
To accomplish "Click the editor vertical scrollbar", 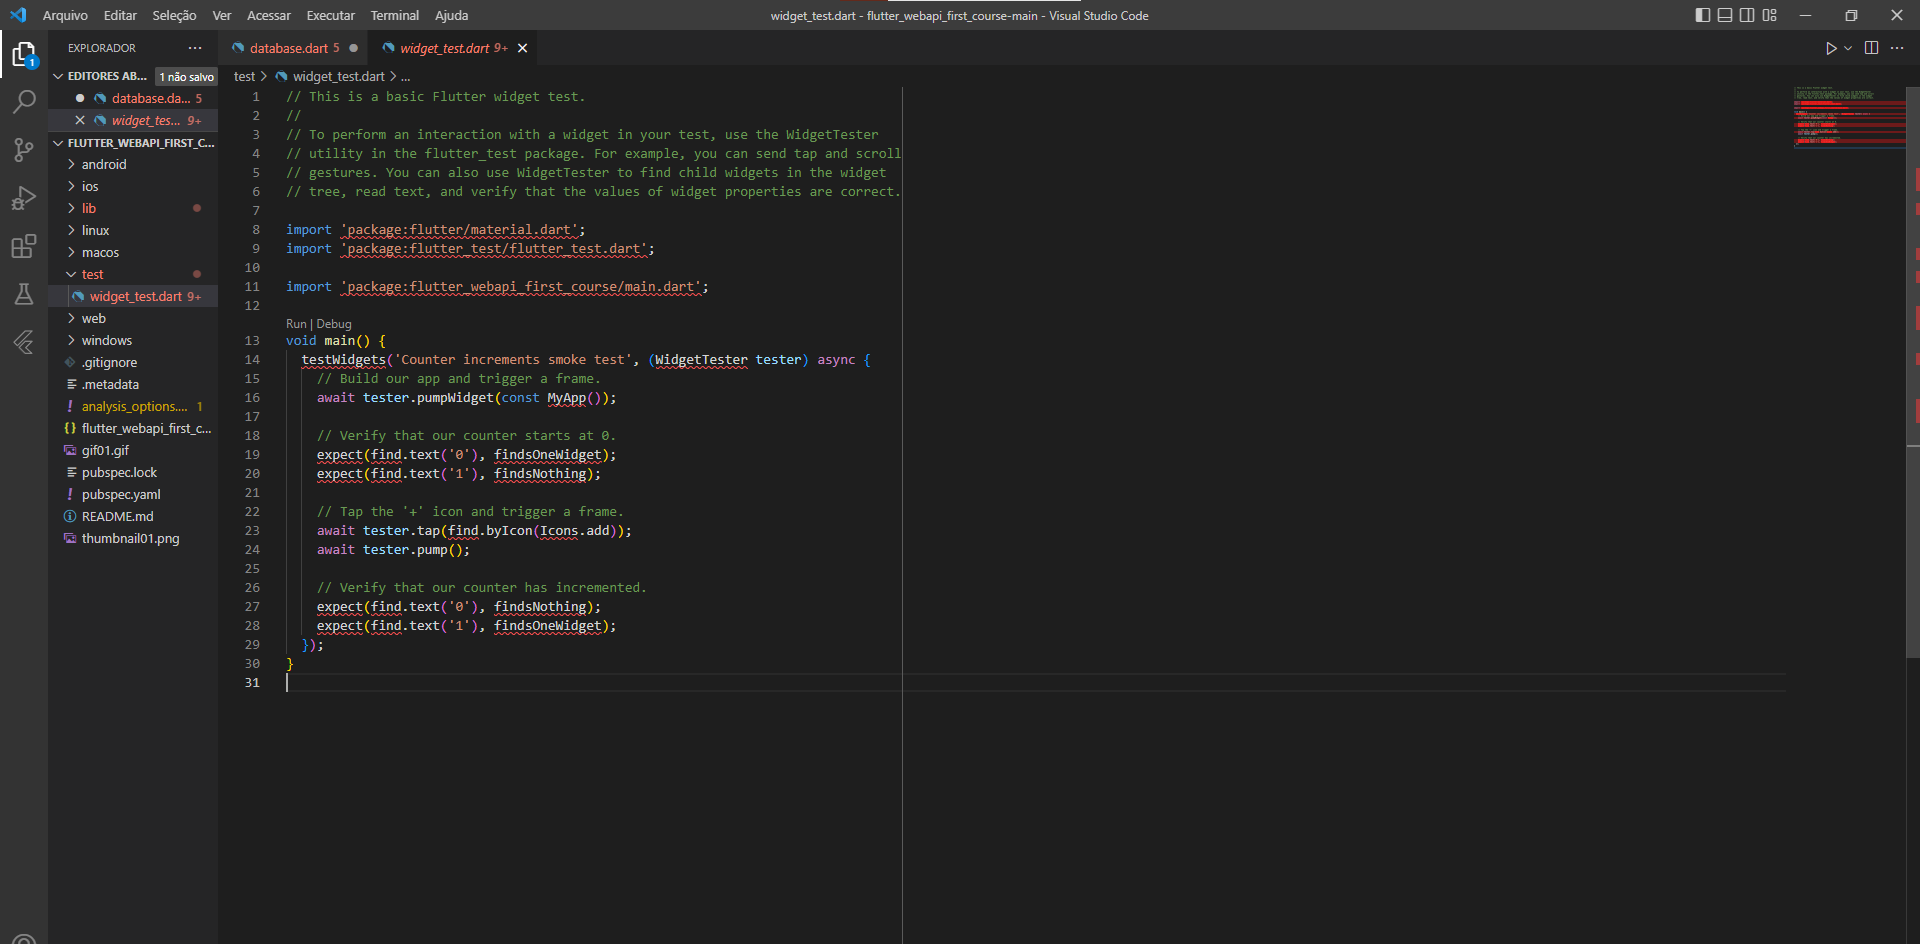I will point(1913,372).
